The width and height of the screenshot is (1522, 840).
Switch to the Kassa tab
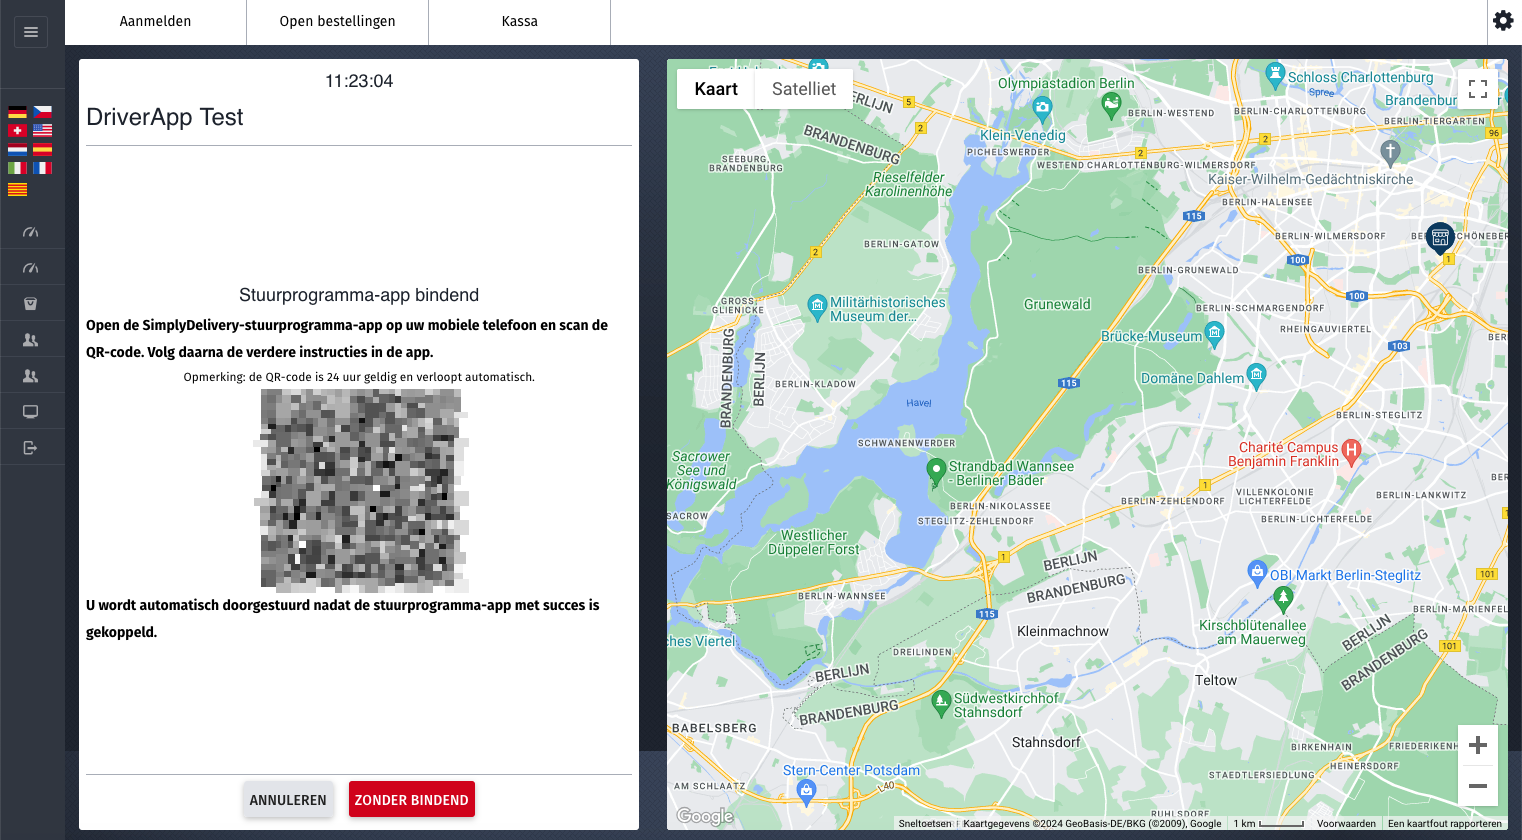(x=520, y=21)
